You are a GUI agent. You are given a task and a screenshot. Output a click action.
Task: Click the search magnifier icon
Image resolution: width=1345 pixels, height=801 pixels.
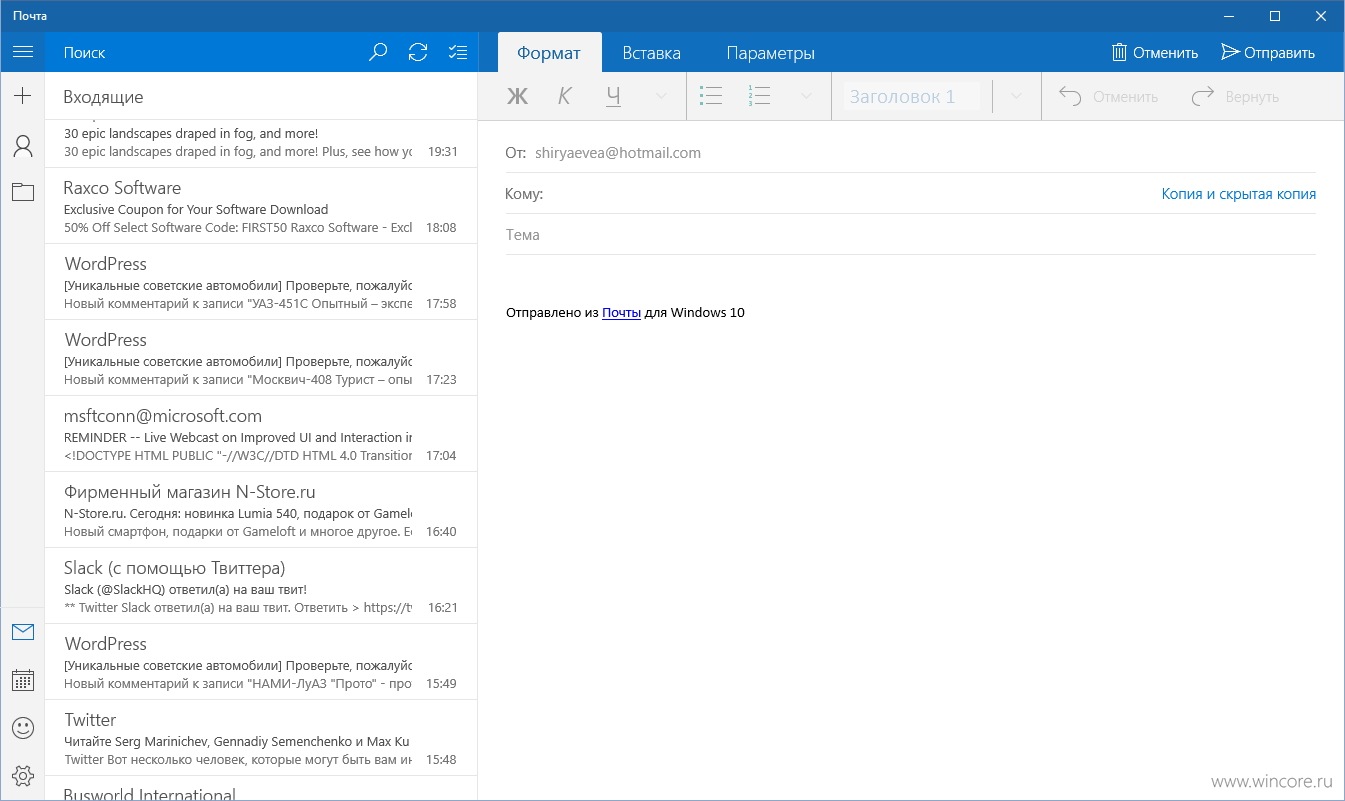[378, 52]
